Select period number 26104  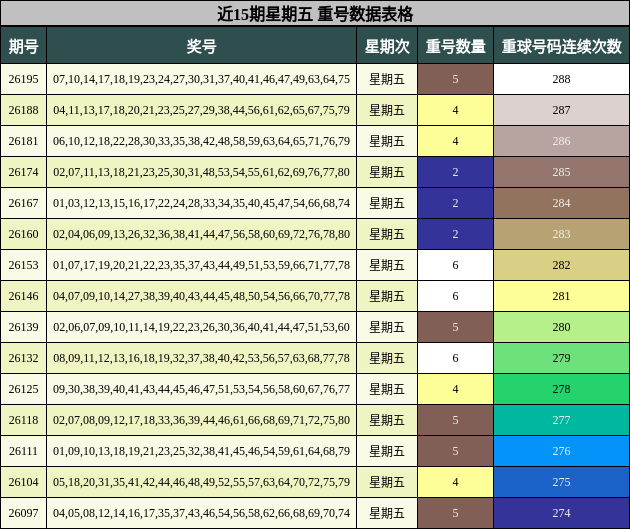coord(23,482)
